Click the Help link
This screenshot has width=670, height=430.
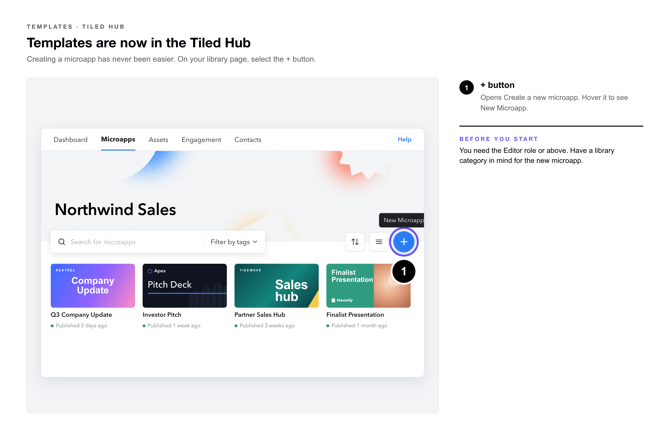(404, 139)
